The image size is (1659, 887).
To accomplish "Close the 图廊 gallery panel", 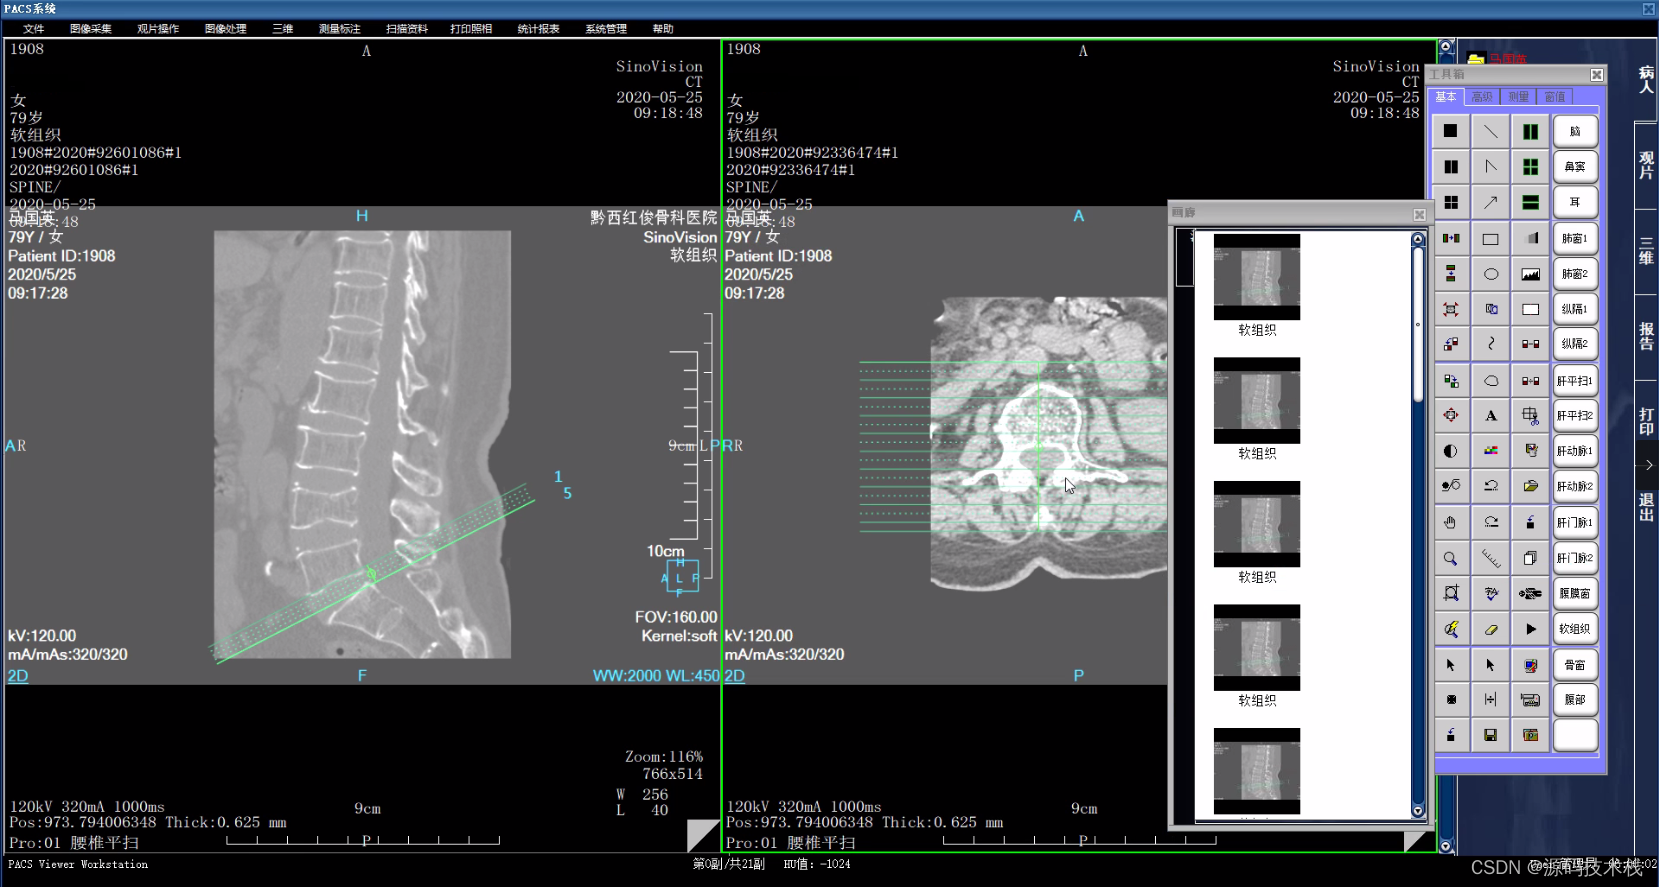I will coord(1419,214).
